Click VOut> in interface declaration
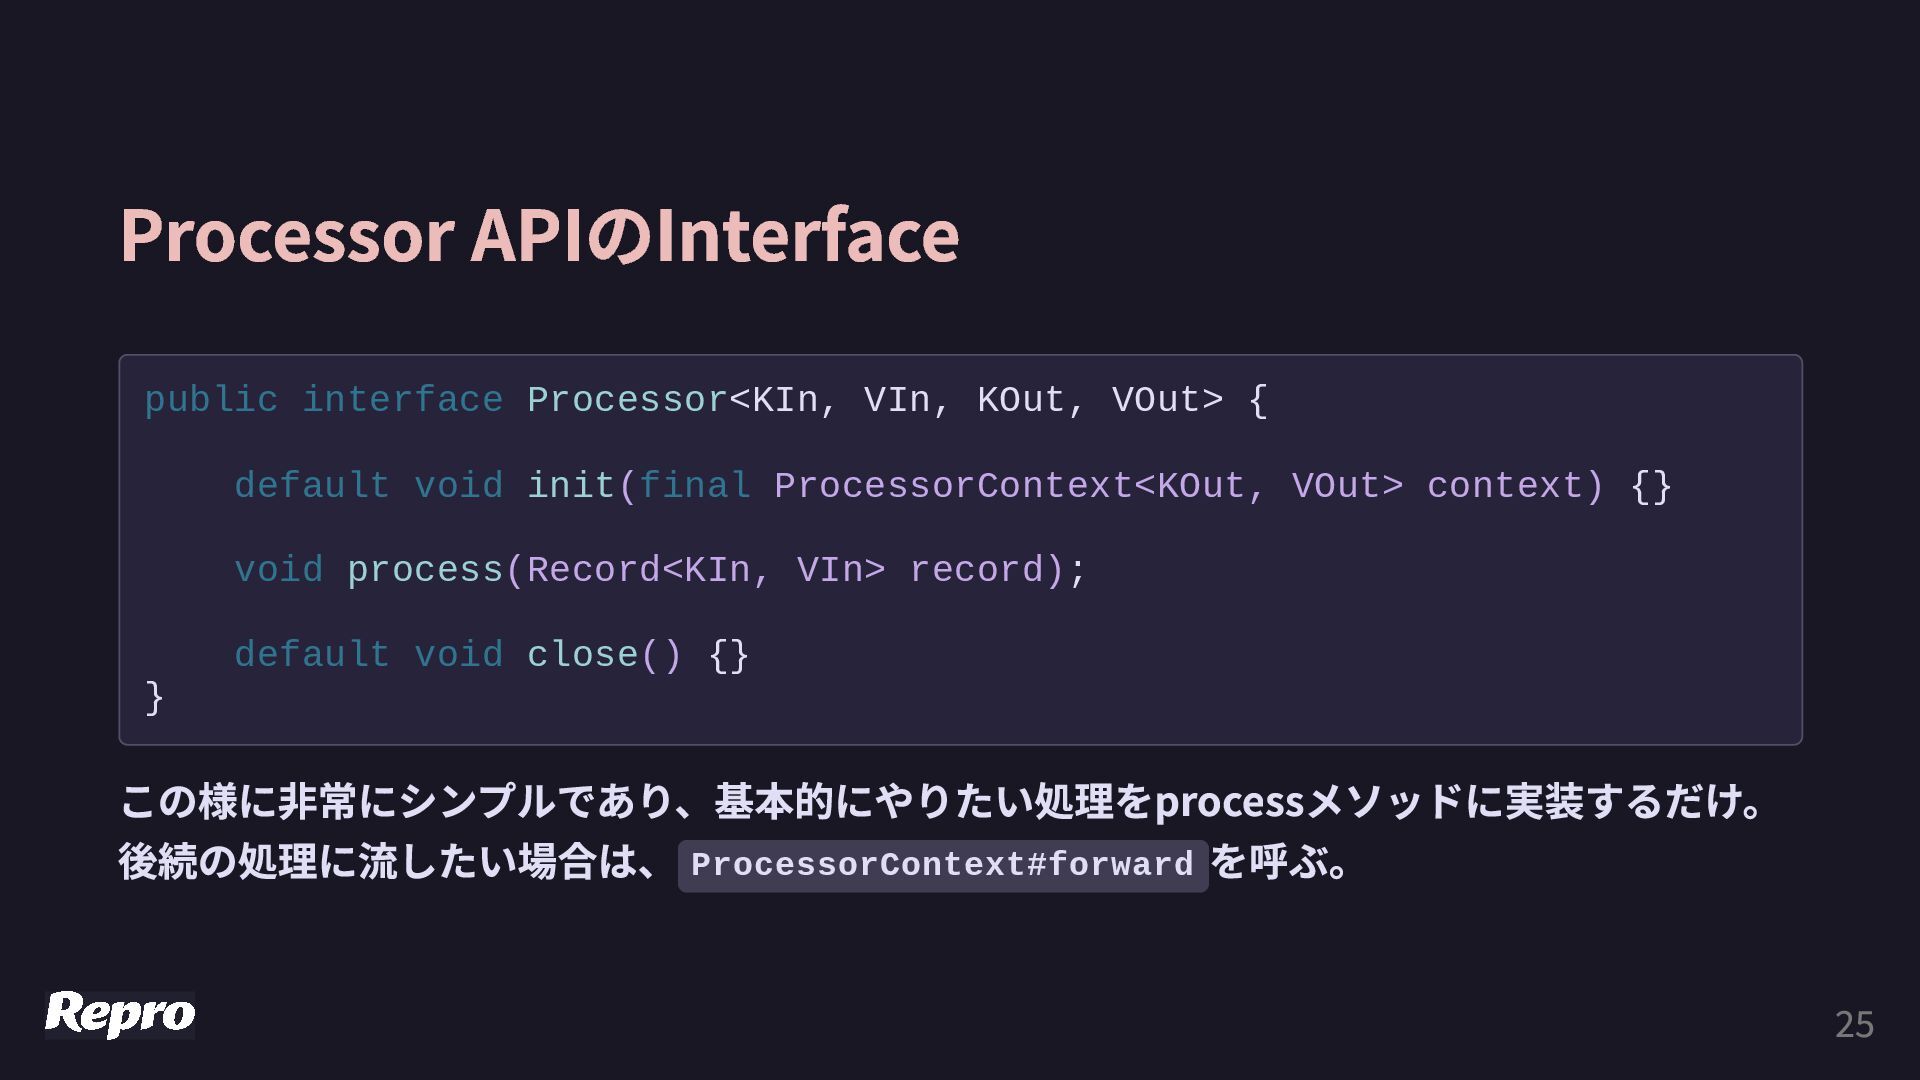 click(1167, 400)
